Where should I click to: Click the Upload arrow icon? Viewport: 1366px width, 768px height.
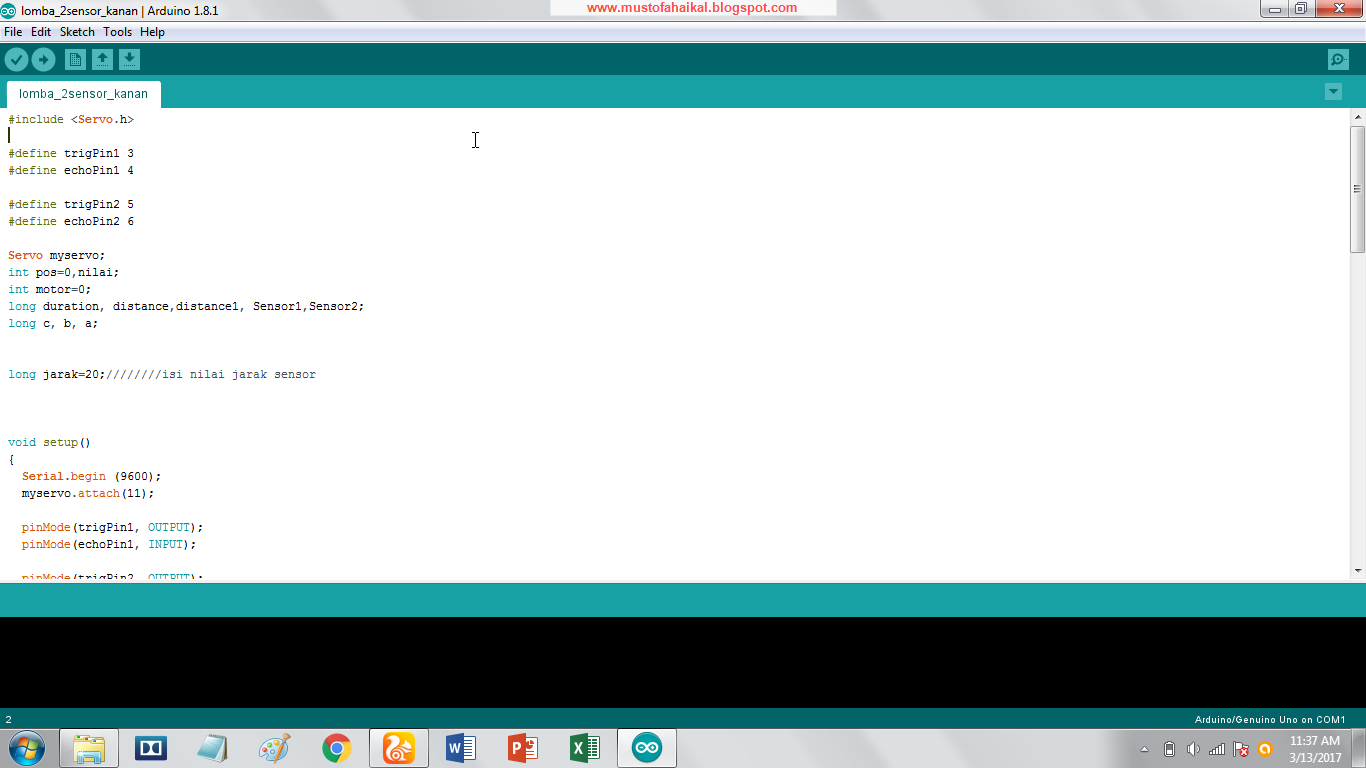tap(43, 59)
